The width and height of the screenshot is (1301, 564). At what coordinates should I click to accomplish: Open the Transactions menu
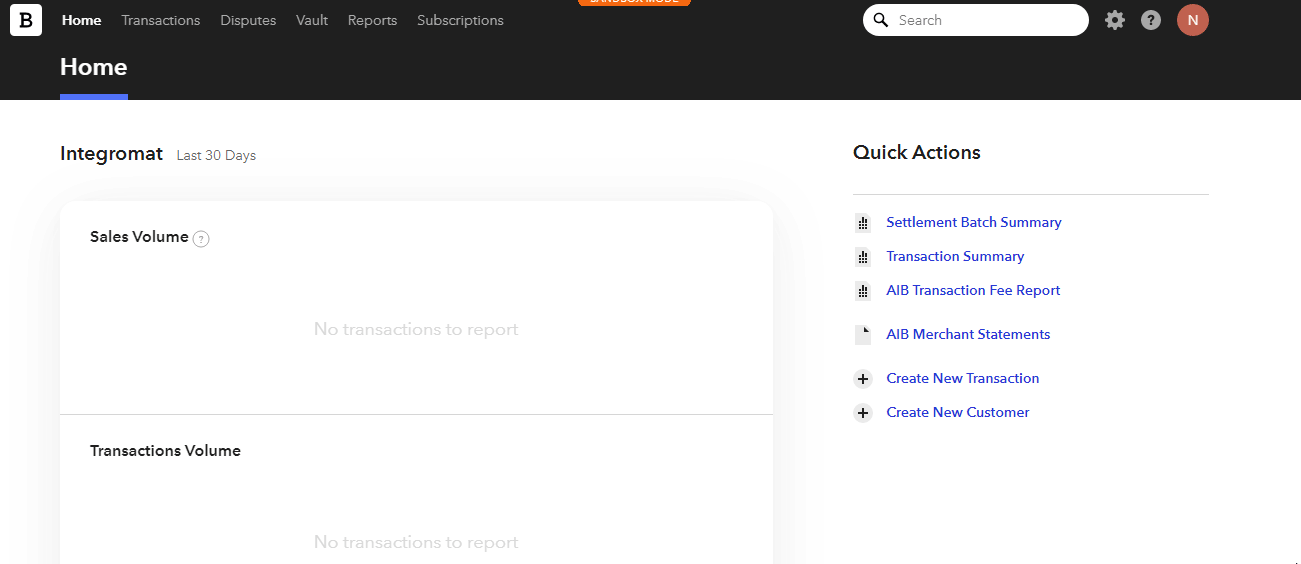[x=161, y=20]
